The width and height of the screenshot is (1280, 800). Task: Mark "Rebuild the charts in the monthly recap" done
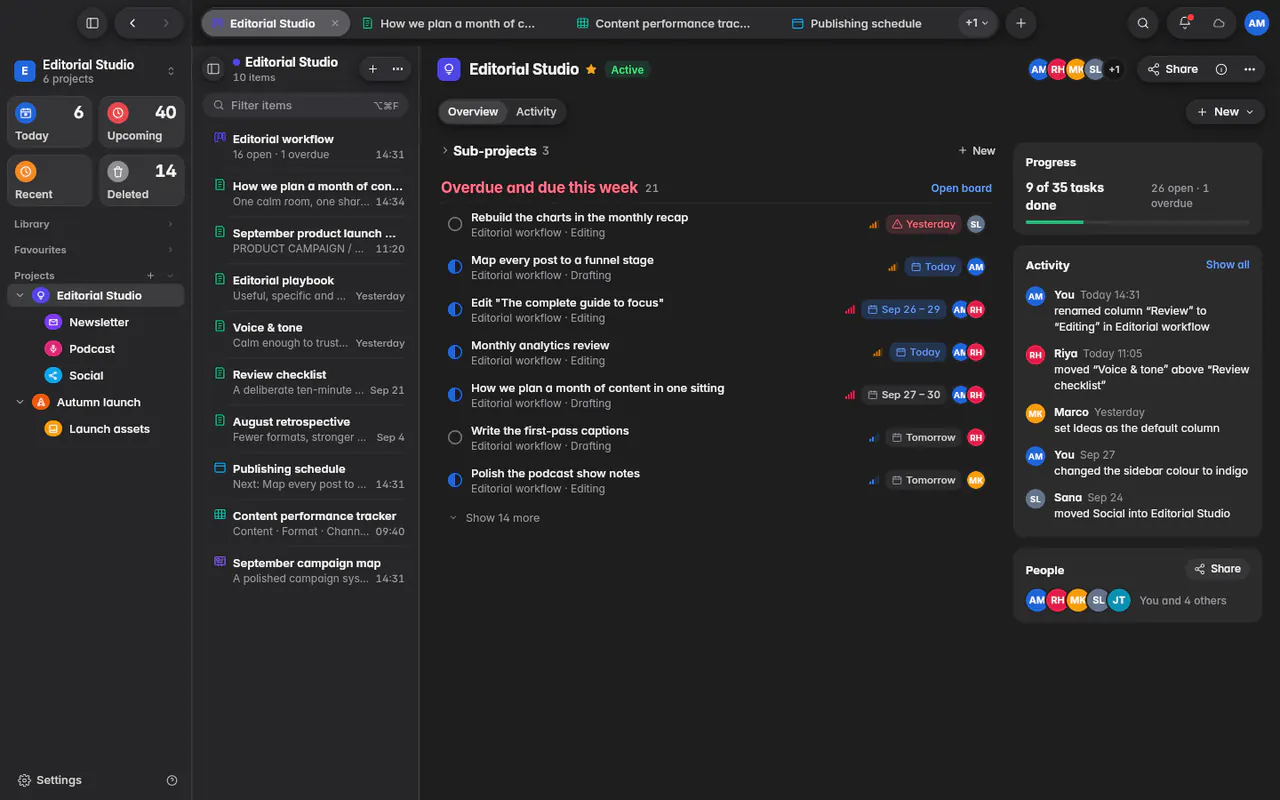(x=455, y=224)
